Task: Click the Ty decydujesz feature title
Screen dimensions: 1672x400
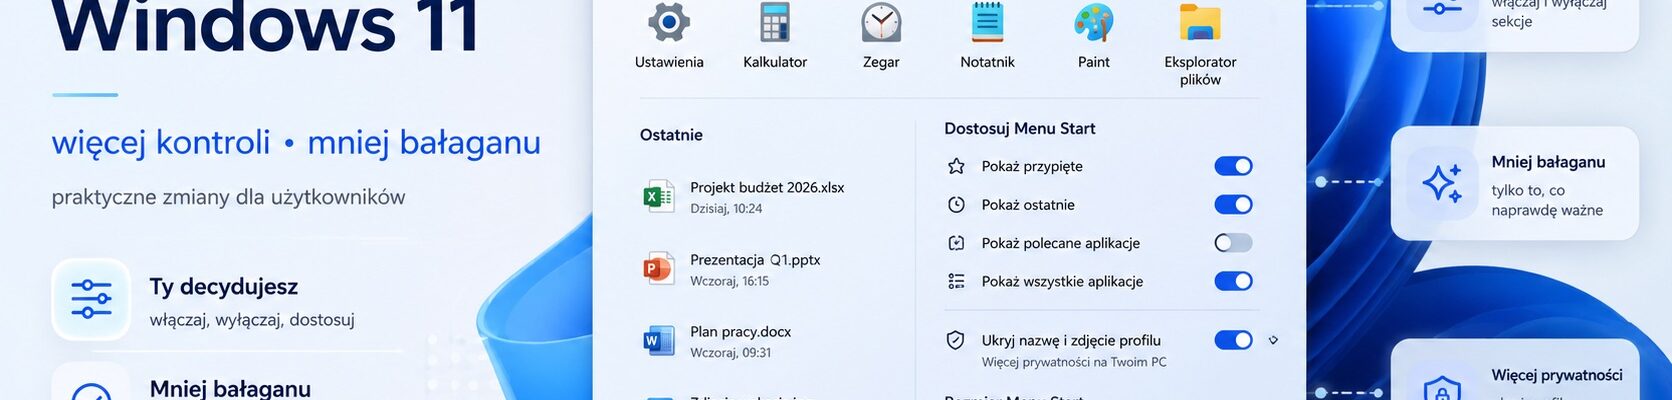Action: (x=224, y=287)
